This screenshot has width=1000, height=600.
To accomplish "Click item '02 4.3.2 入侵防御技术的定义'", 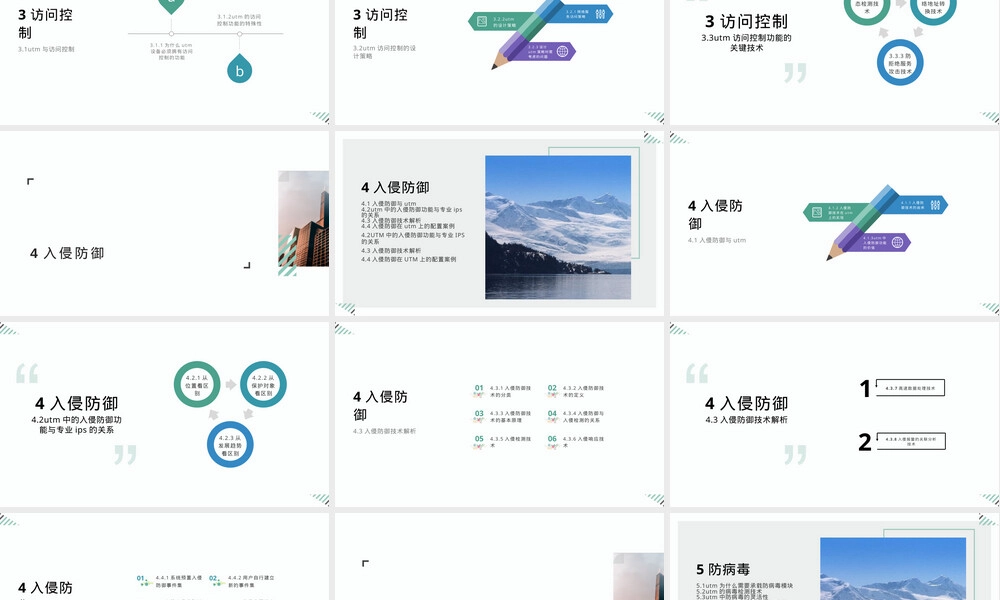I will point(576,391).
